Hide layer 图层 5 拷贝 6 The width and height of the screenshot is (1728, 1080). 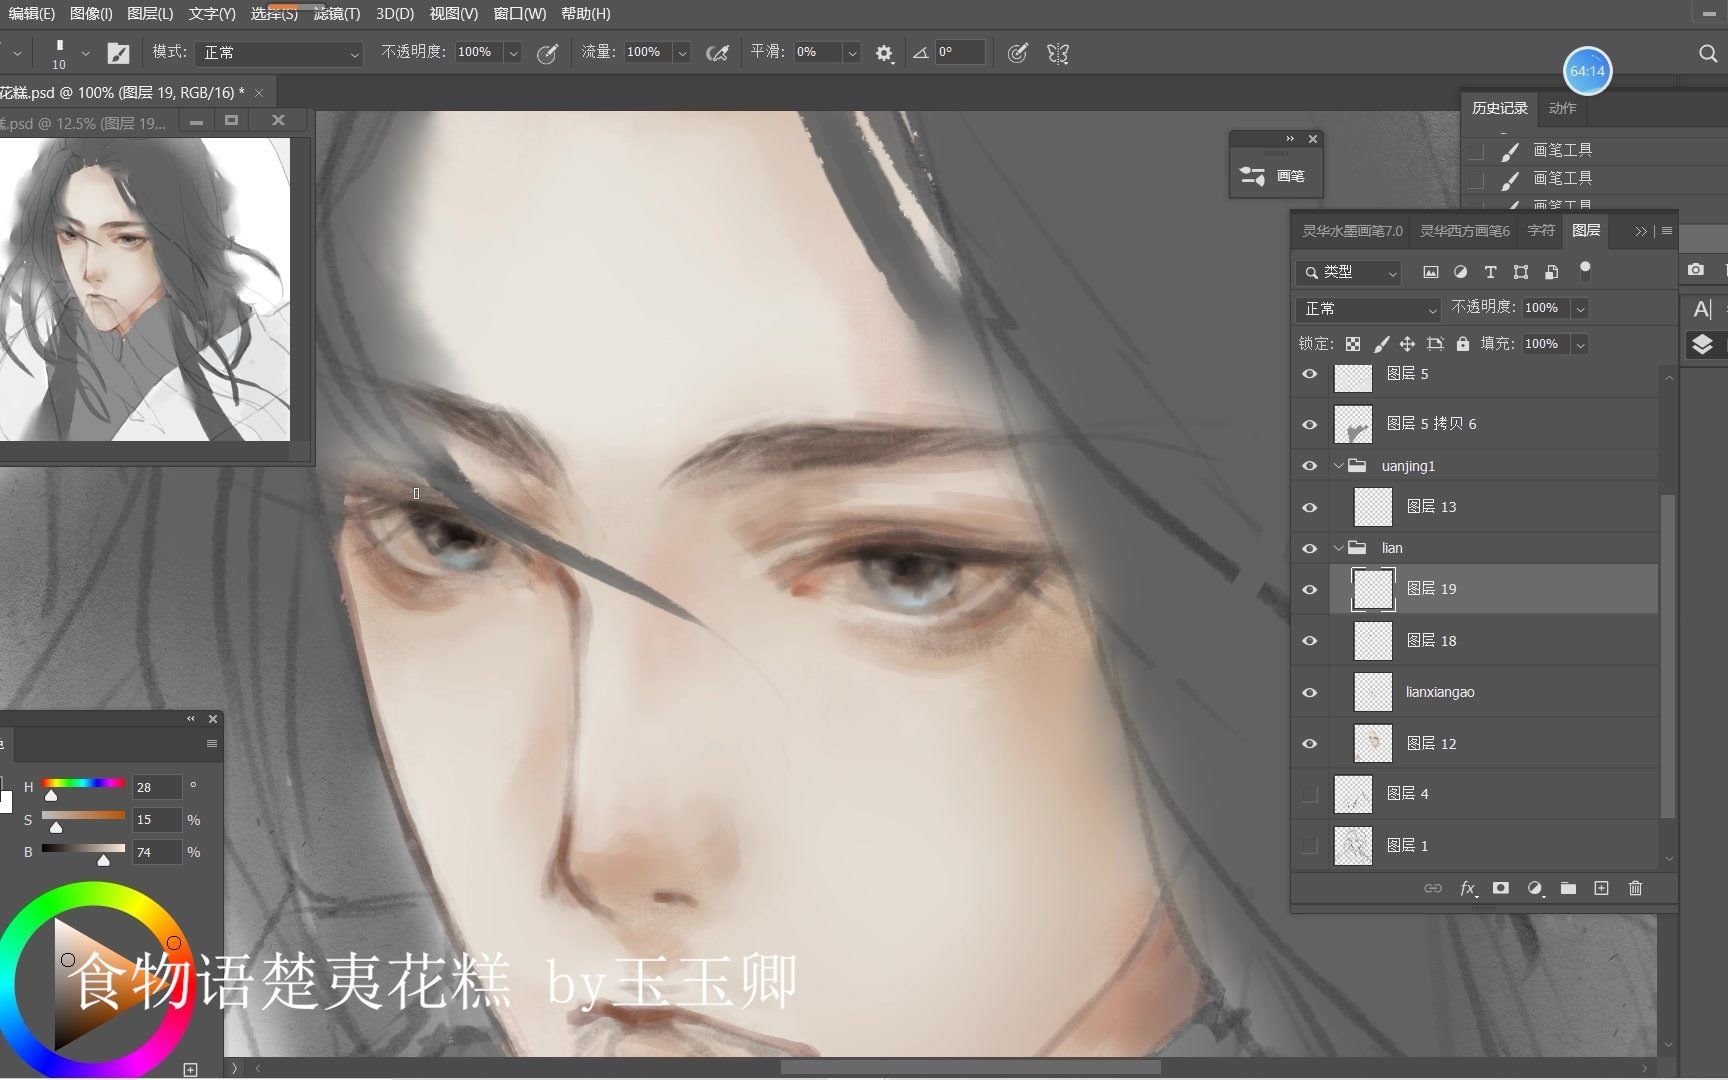1310,424
